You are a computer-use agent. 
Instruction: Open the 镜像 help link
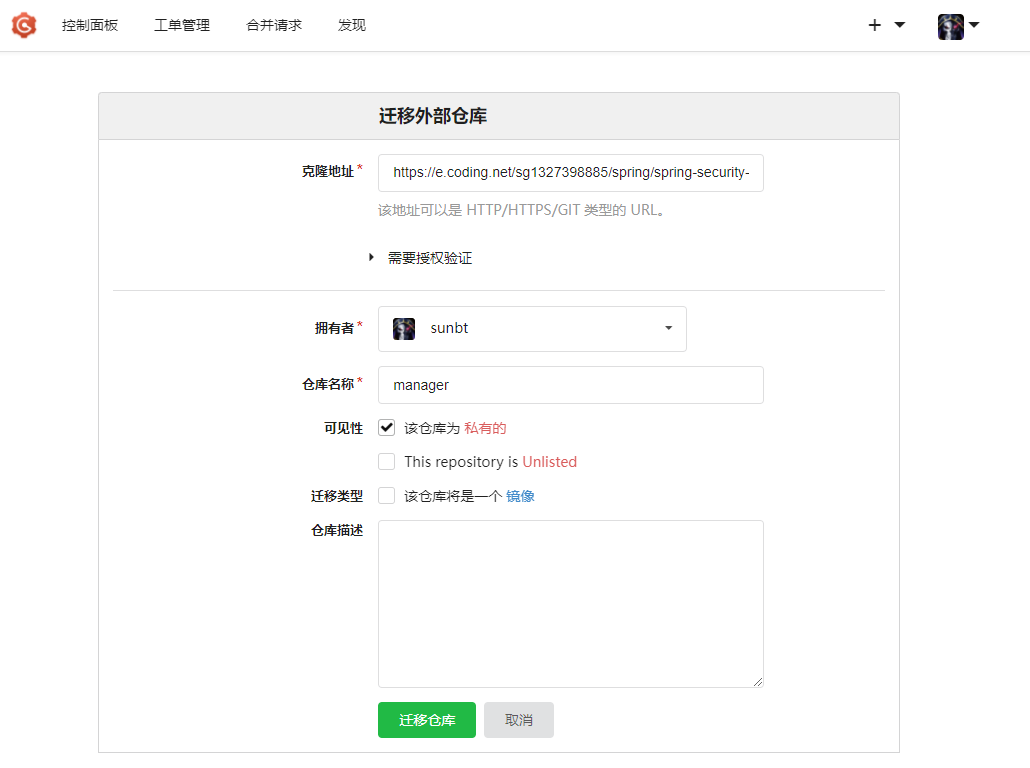tap(520, 495)
